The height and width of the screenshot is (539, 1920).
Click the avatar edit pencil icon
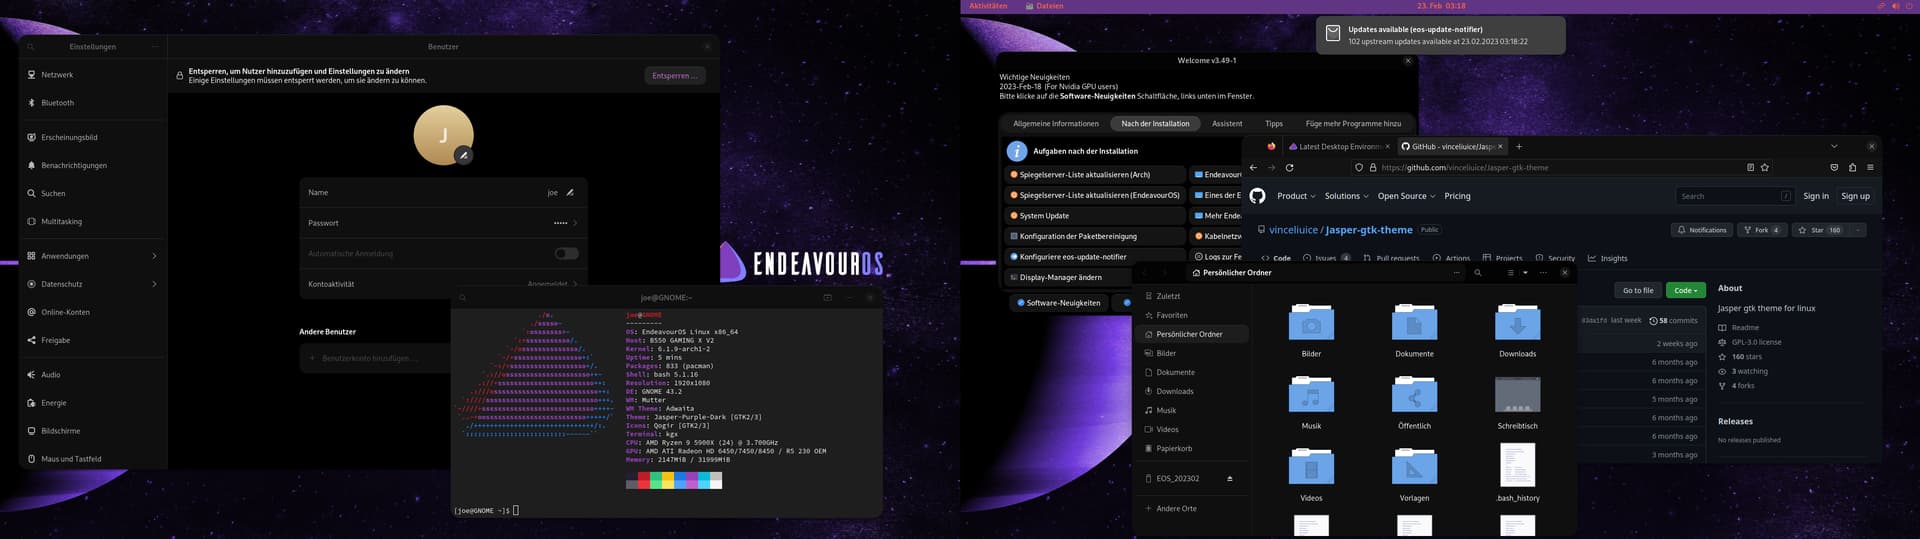pyautogui.click(x=463, y=155)
